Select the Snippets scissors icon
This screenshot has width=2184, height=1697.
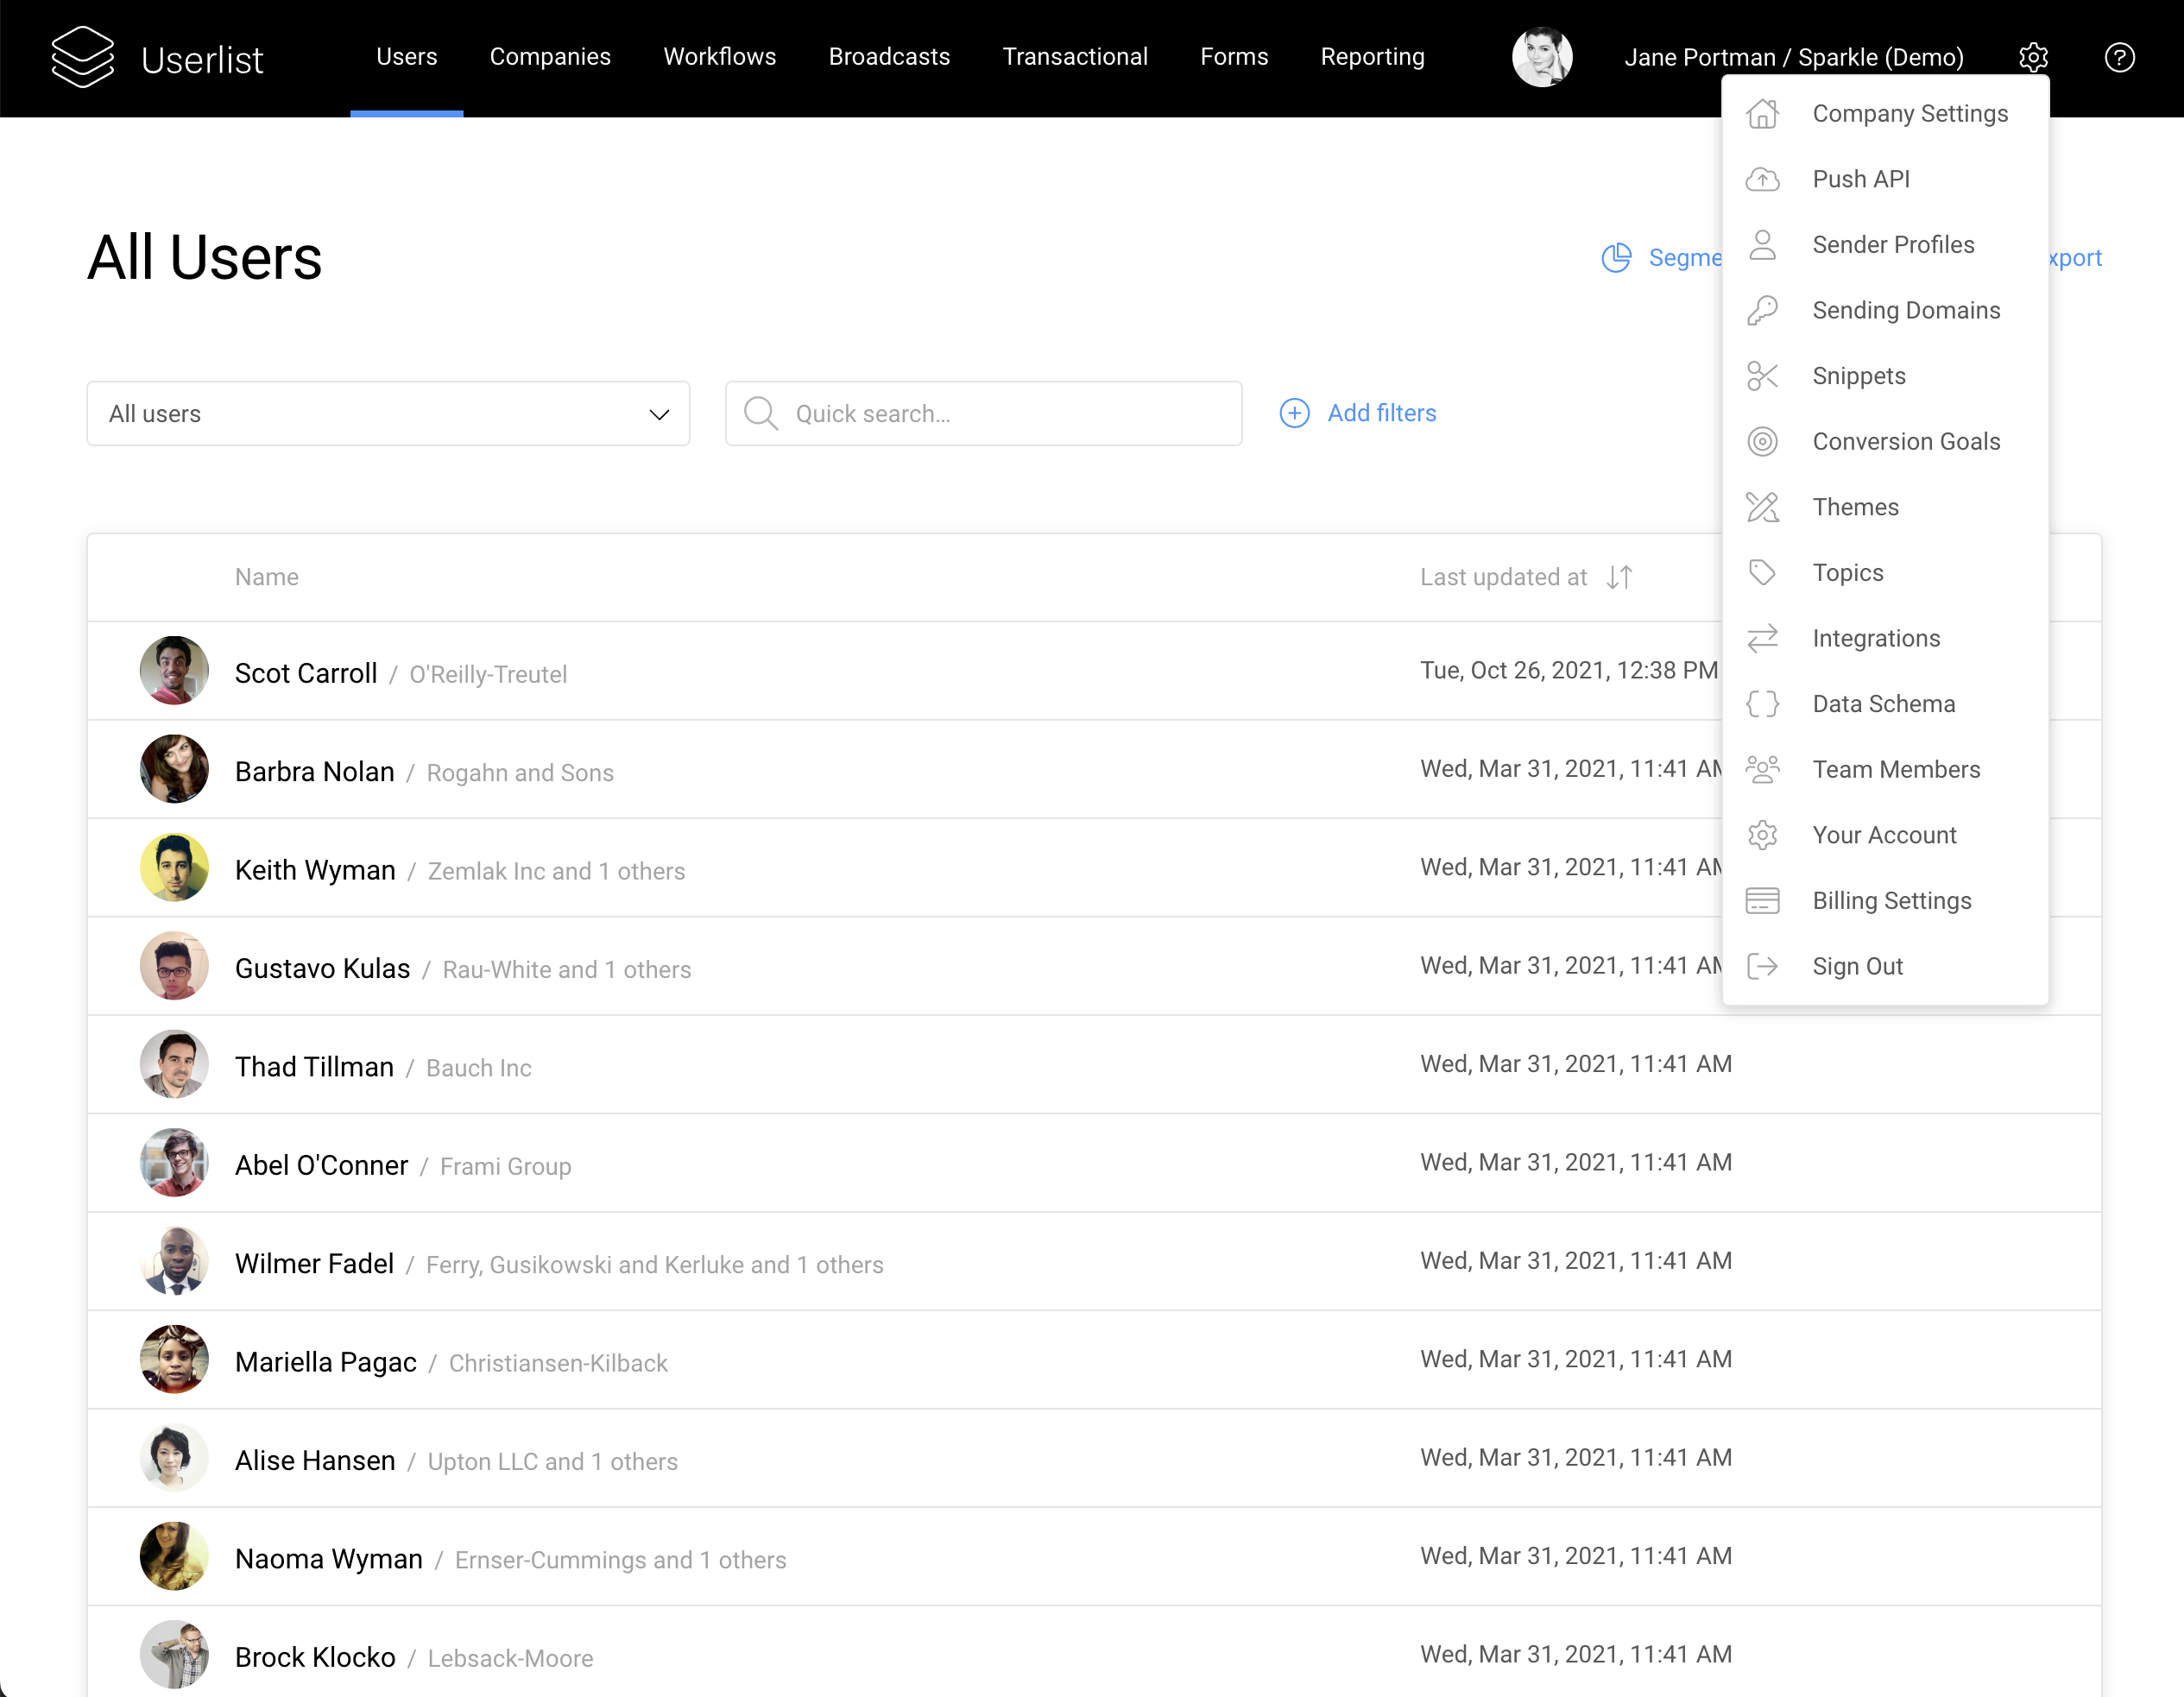point(1763,375)
